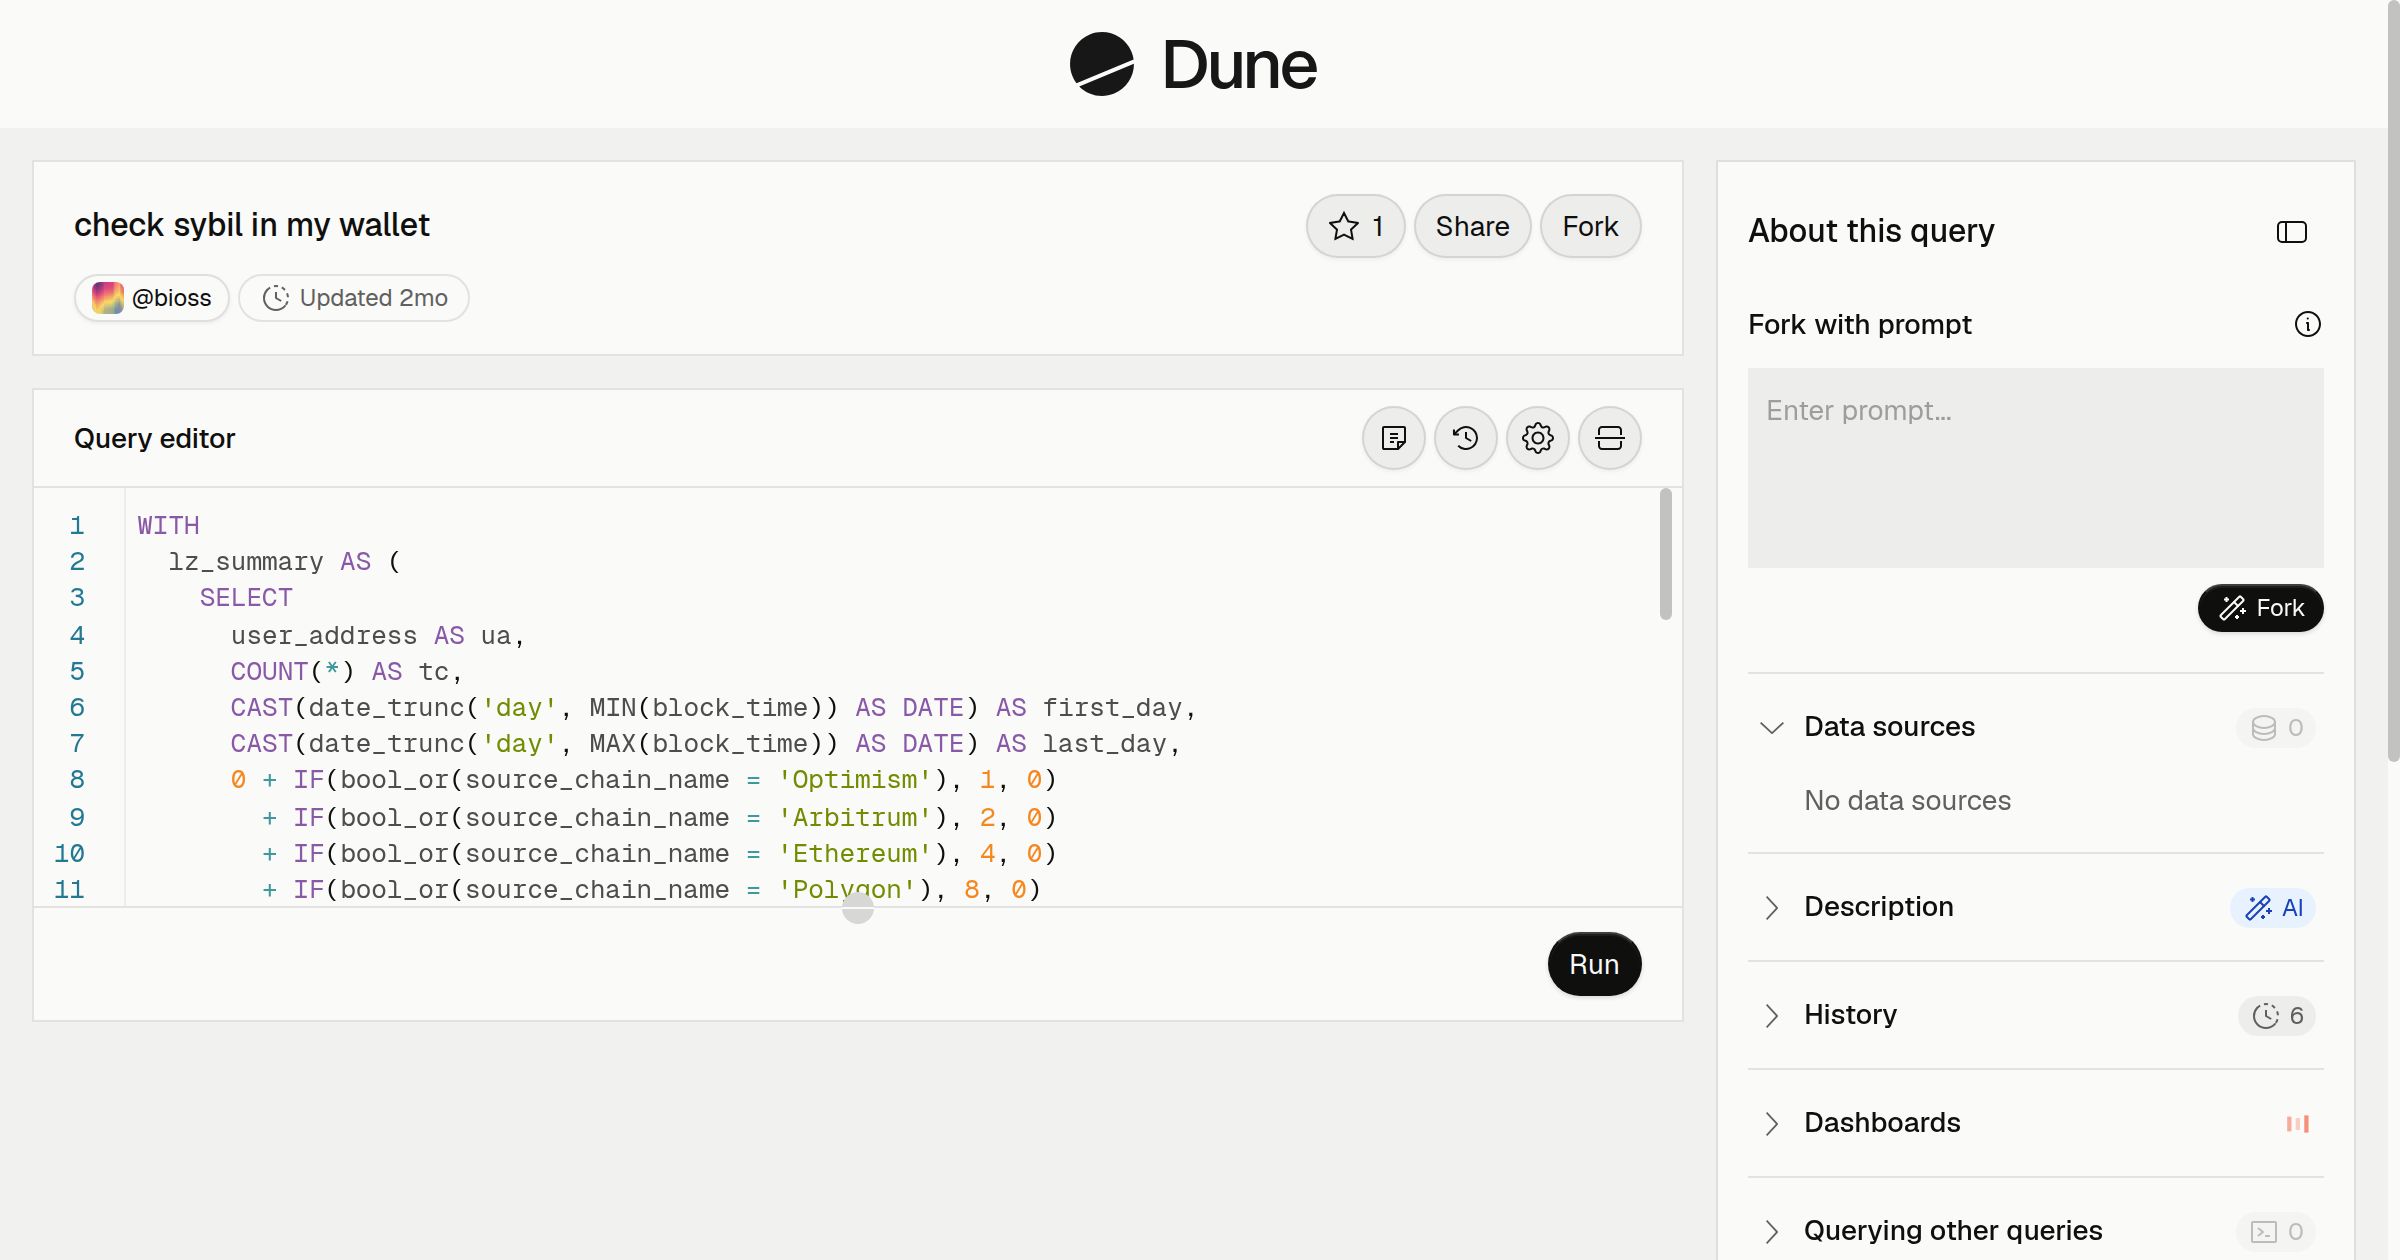Open the Share button

1472,226
